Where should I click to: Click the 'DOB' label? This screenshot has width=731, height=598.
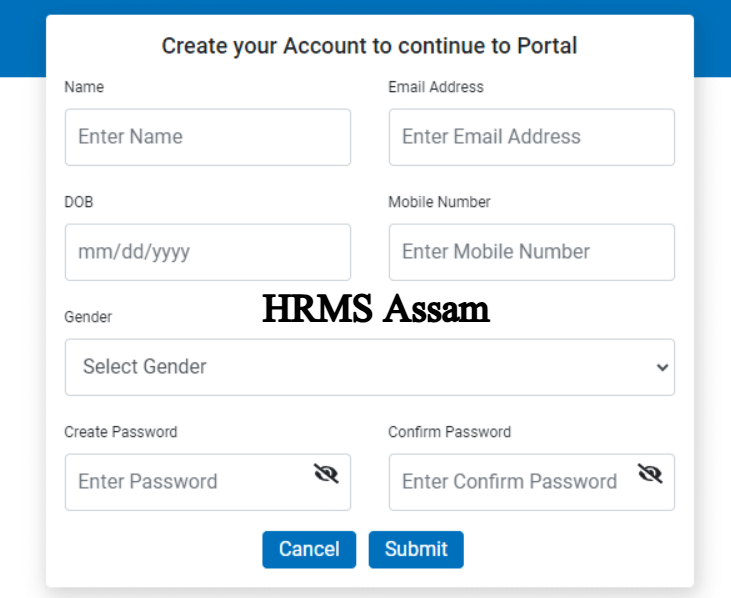pyautogui.click(x=79, y=202)
